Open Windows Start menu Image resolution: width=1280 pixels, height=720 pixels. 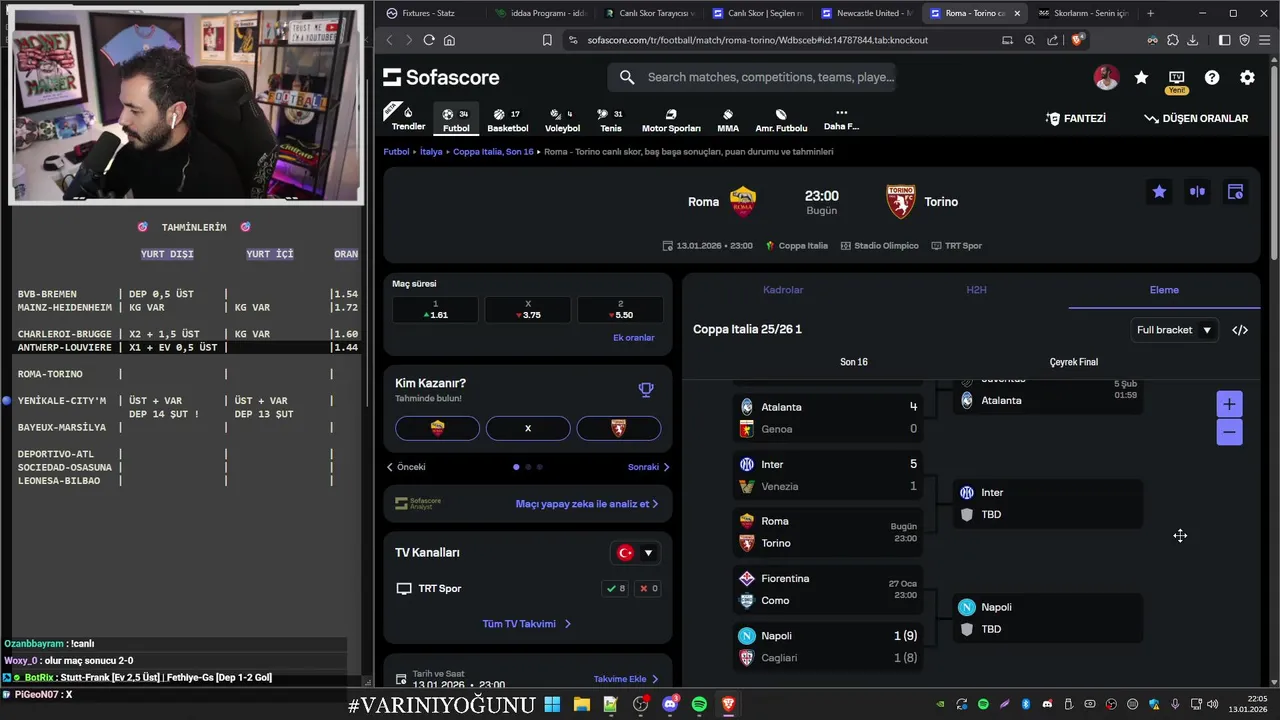552,704
